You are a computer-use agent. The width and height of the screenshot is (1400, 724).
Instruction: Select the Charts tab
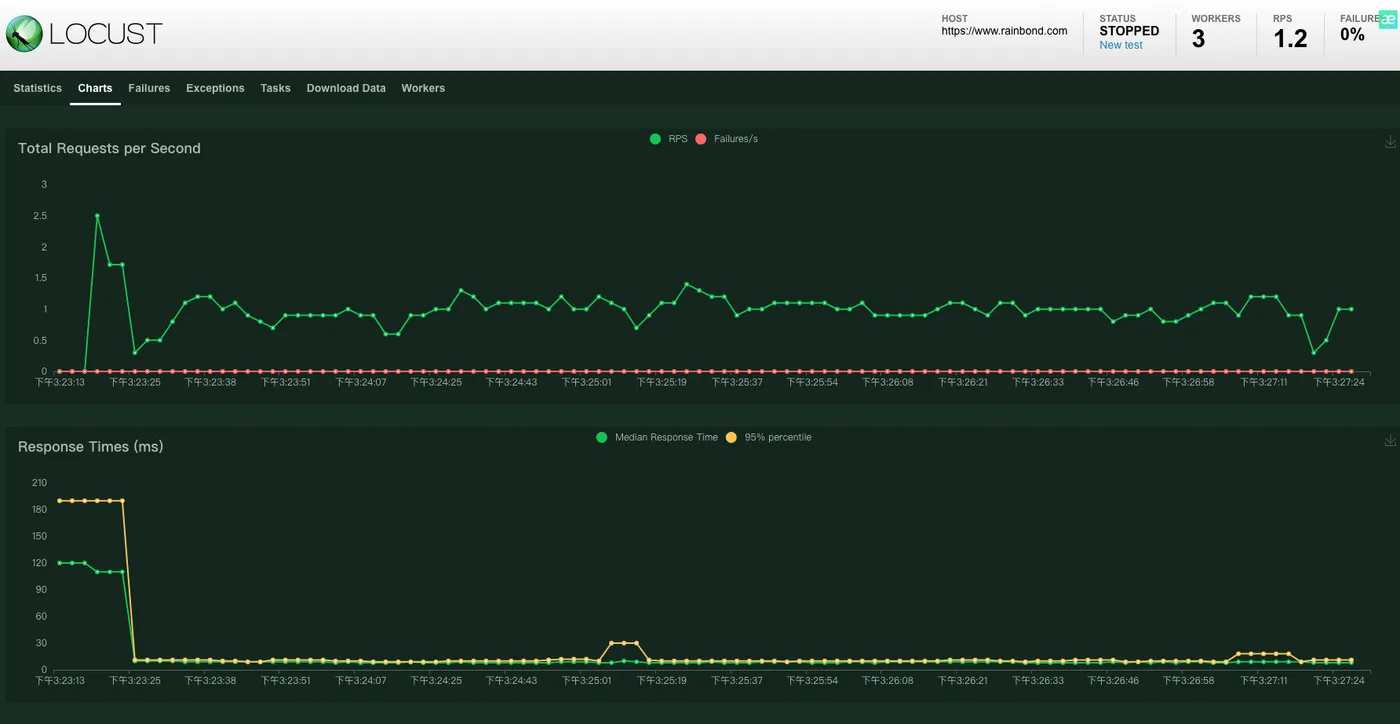(x=95, y=88)
